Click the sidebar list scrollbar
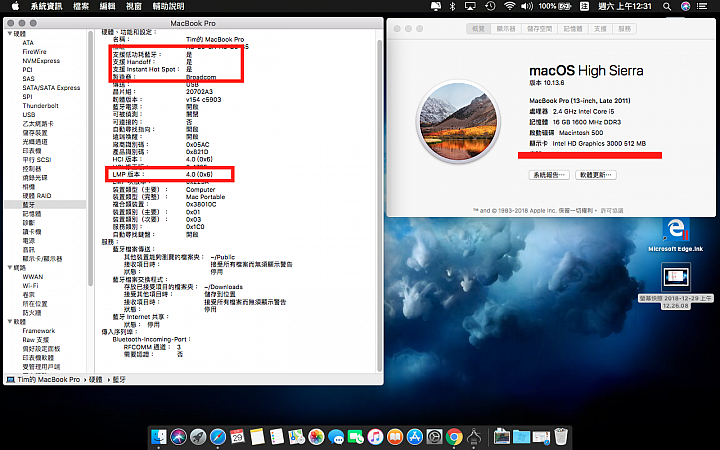Image resolution: width=720 pixels, height=450 pixels. point(90,158)
